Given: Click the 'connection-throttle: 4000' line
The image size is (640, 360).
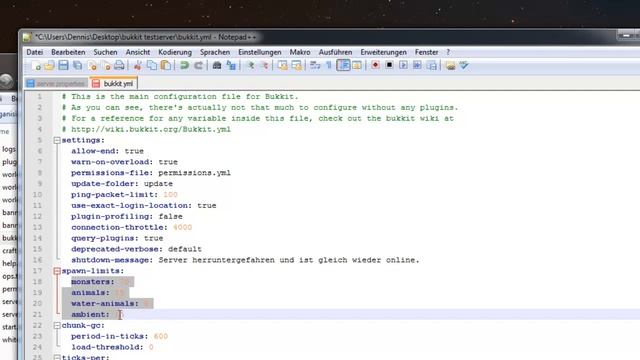Looking at the screenshot, I should (x=131, y=227).
